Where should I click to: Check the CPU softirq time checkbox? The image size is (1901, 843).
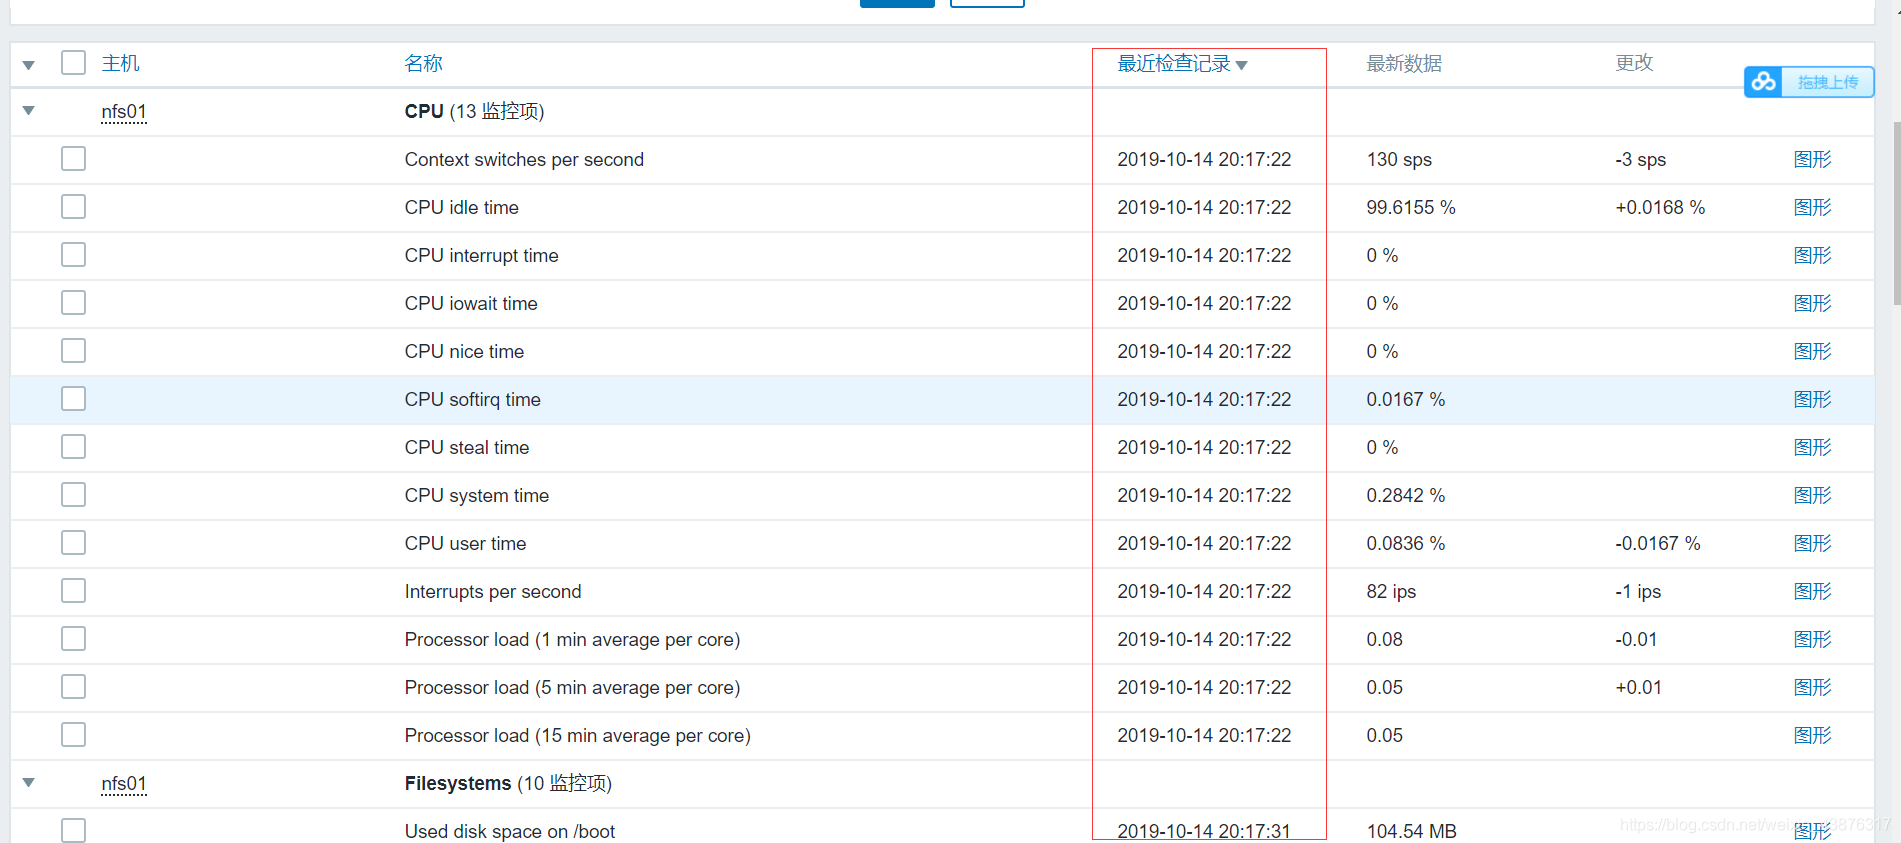point(73,399)
